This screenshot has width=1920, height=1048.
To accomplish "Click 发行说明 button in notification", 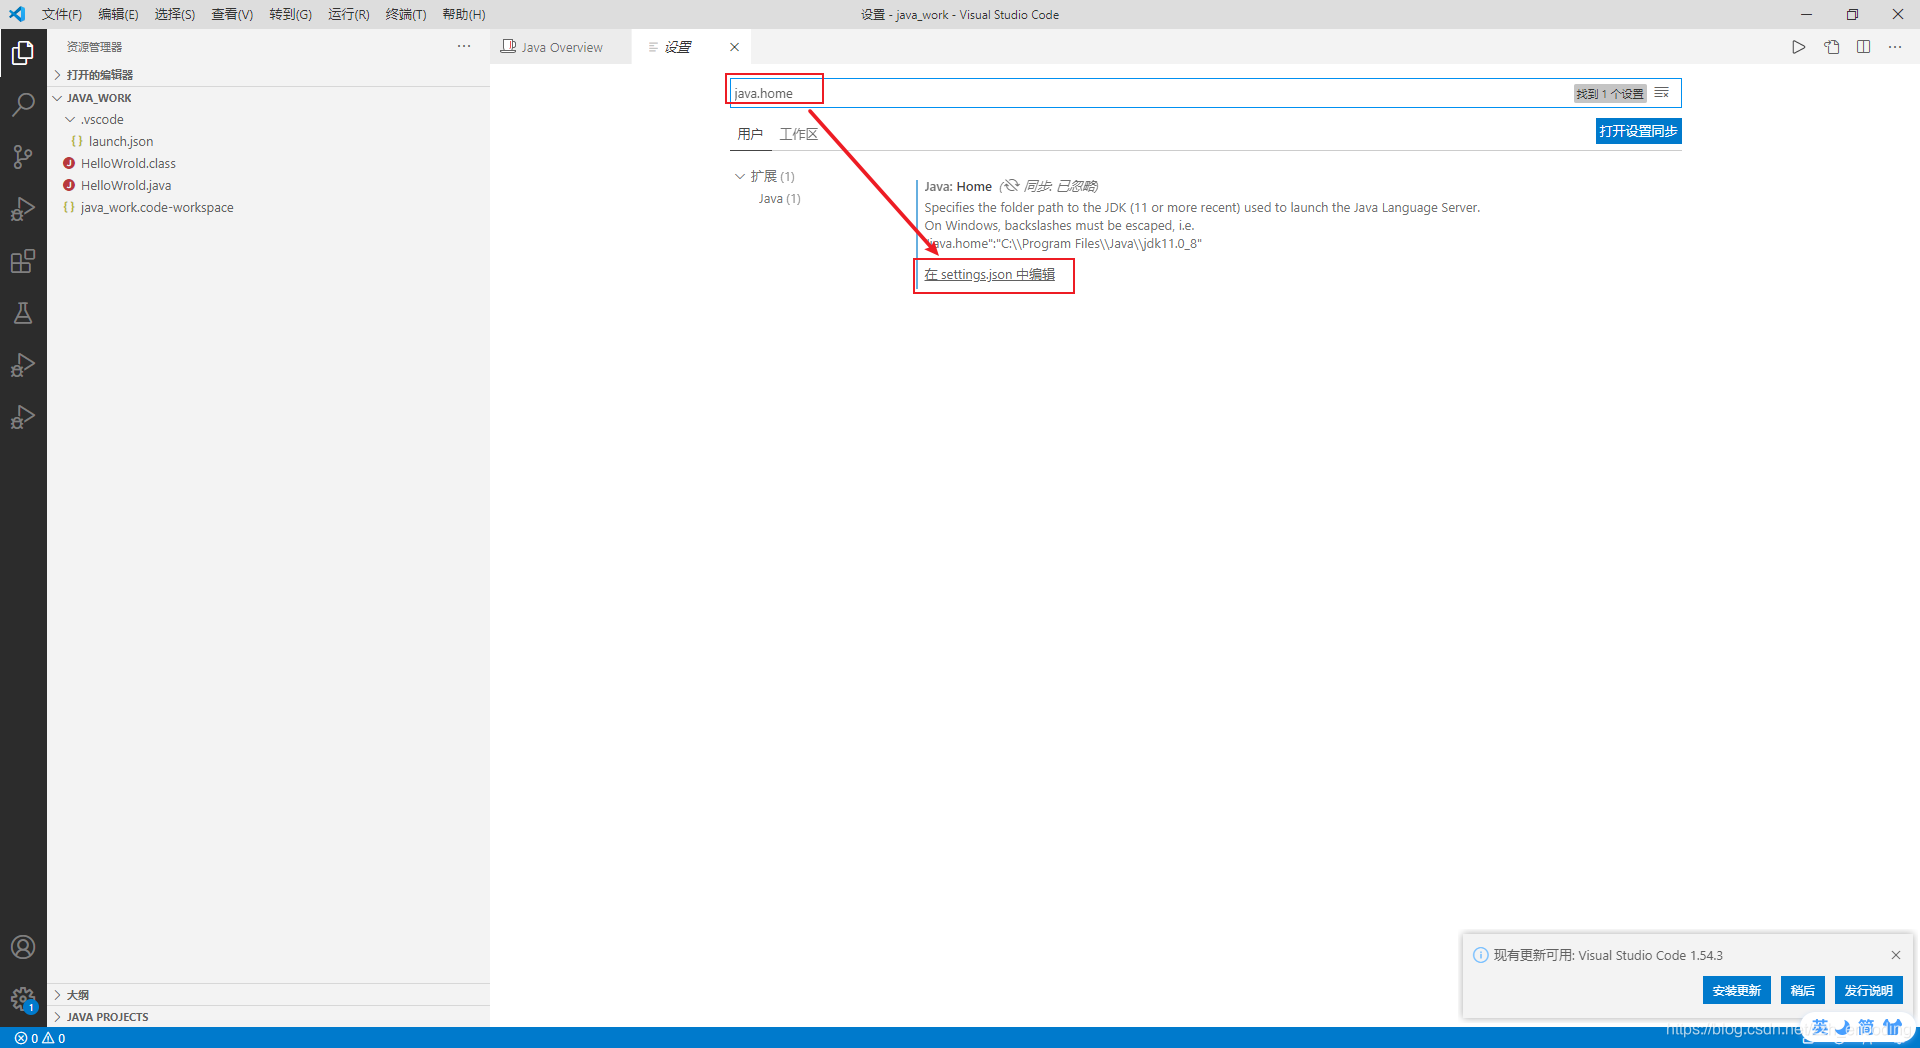I will coord(1868,990).
